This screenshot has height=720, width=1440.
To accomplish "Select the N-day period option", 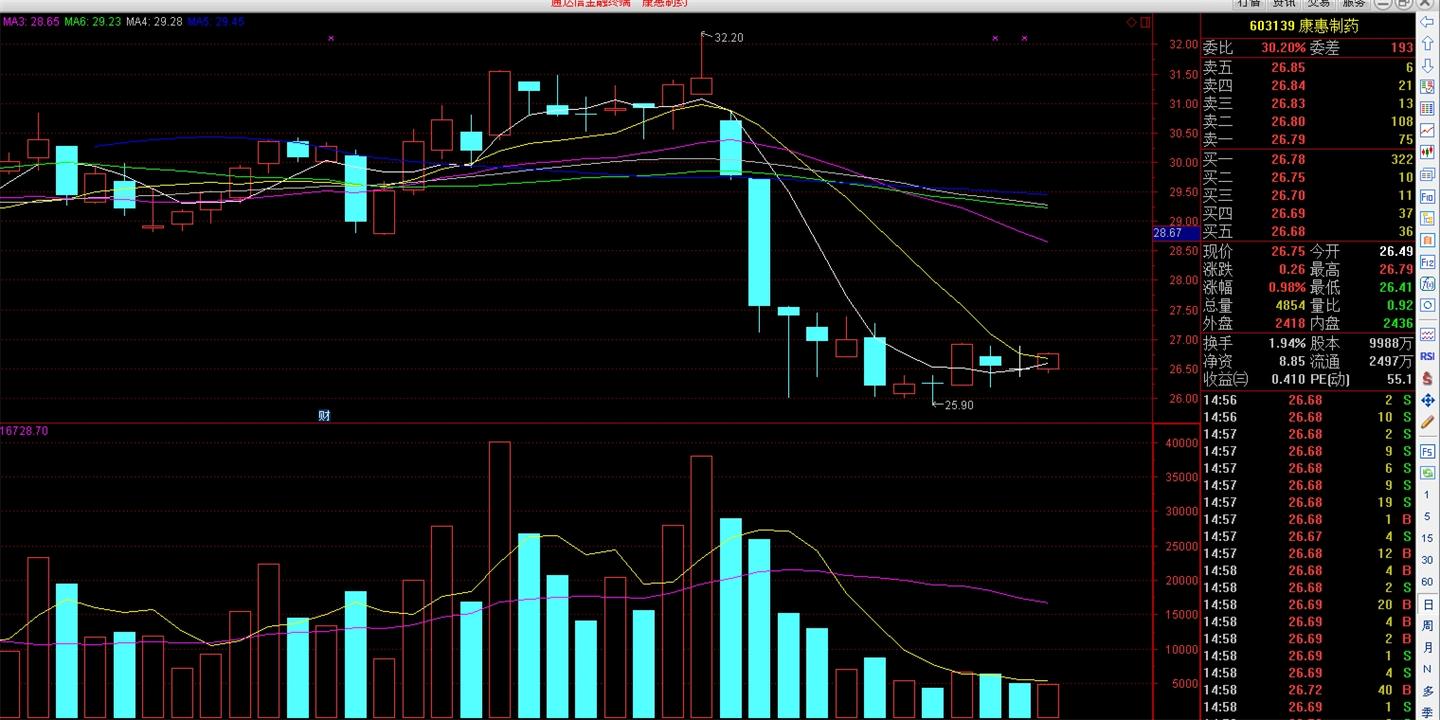I will tap(1428, 669).
